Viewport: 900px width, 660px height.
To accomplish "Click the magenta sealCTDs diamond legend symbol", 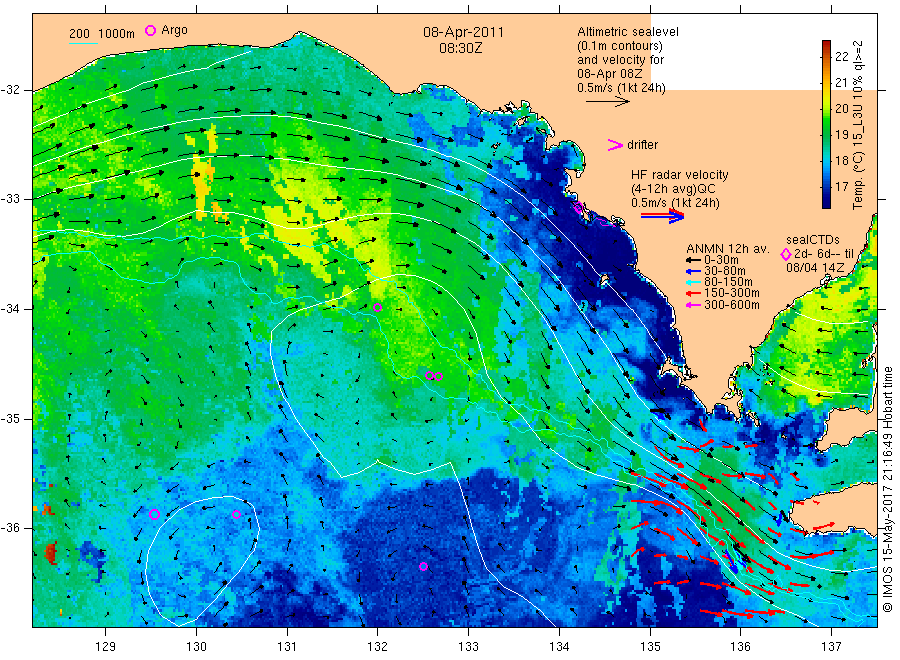I will (x=786, y=254).
